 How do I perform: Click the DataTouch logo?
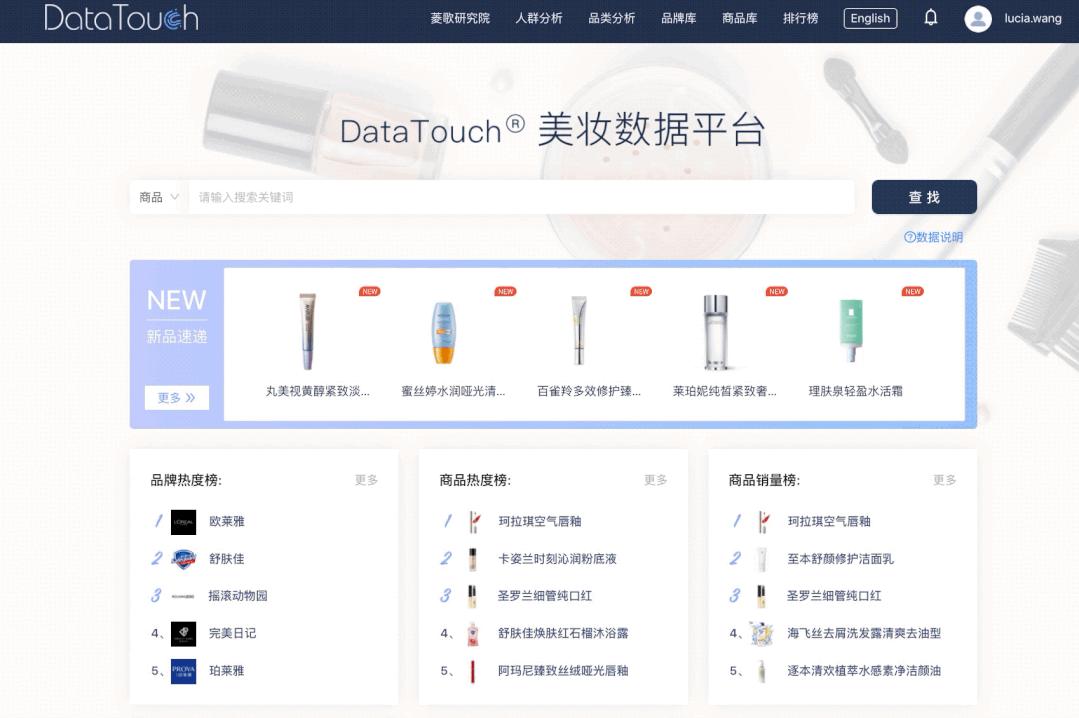point(122,18)
